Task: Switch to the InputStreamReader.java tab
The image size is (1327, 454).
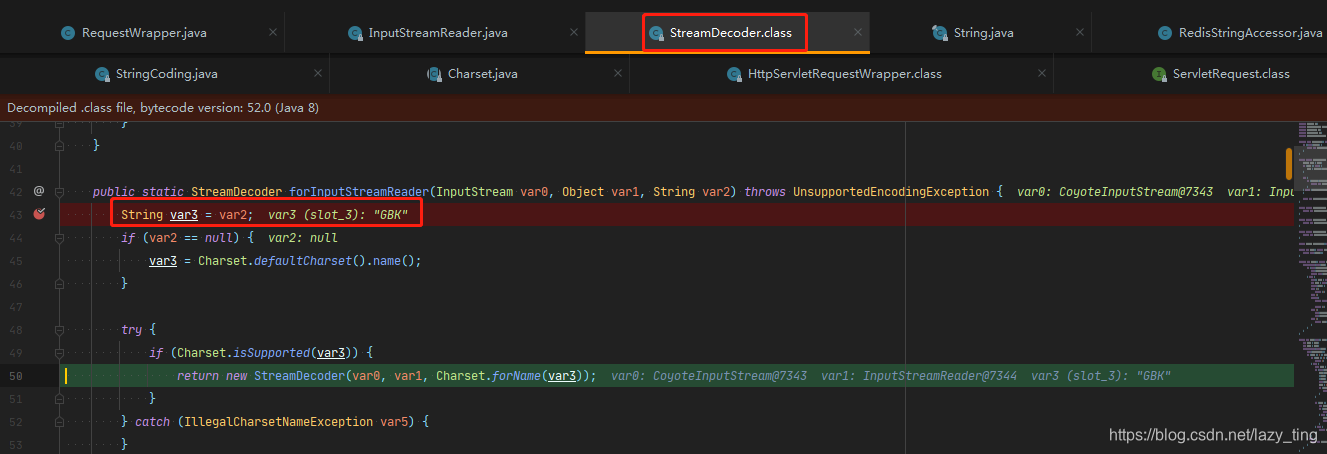Action: pyautogui.click(x=437, y=33)
